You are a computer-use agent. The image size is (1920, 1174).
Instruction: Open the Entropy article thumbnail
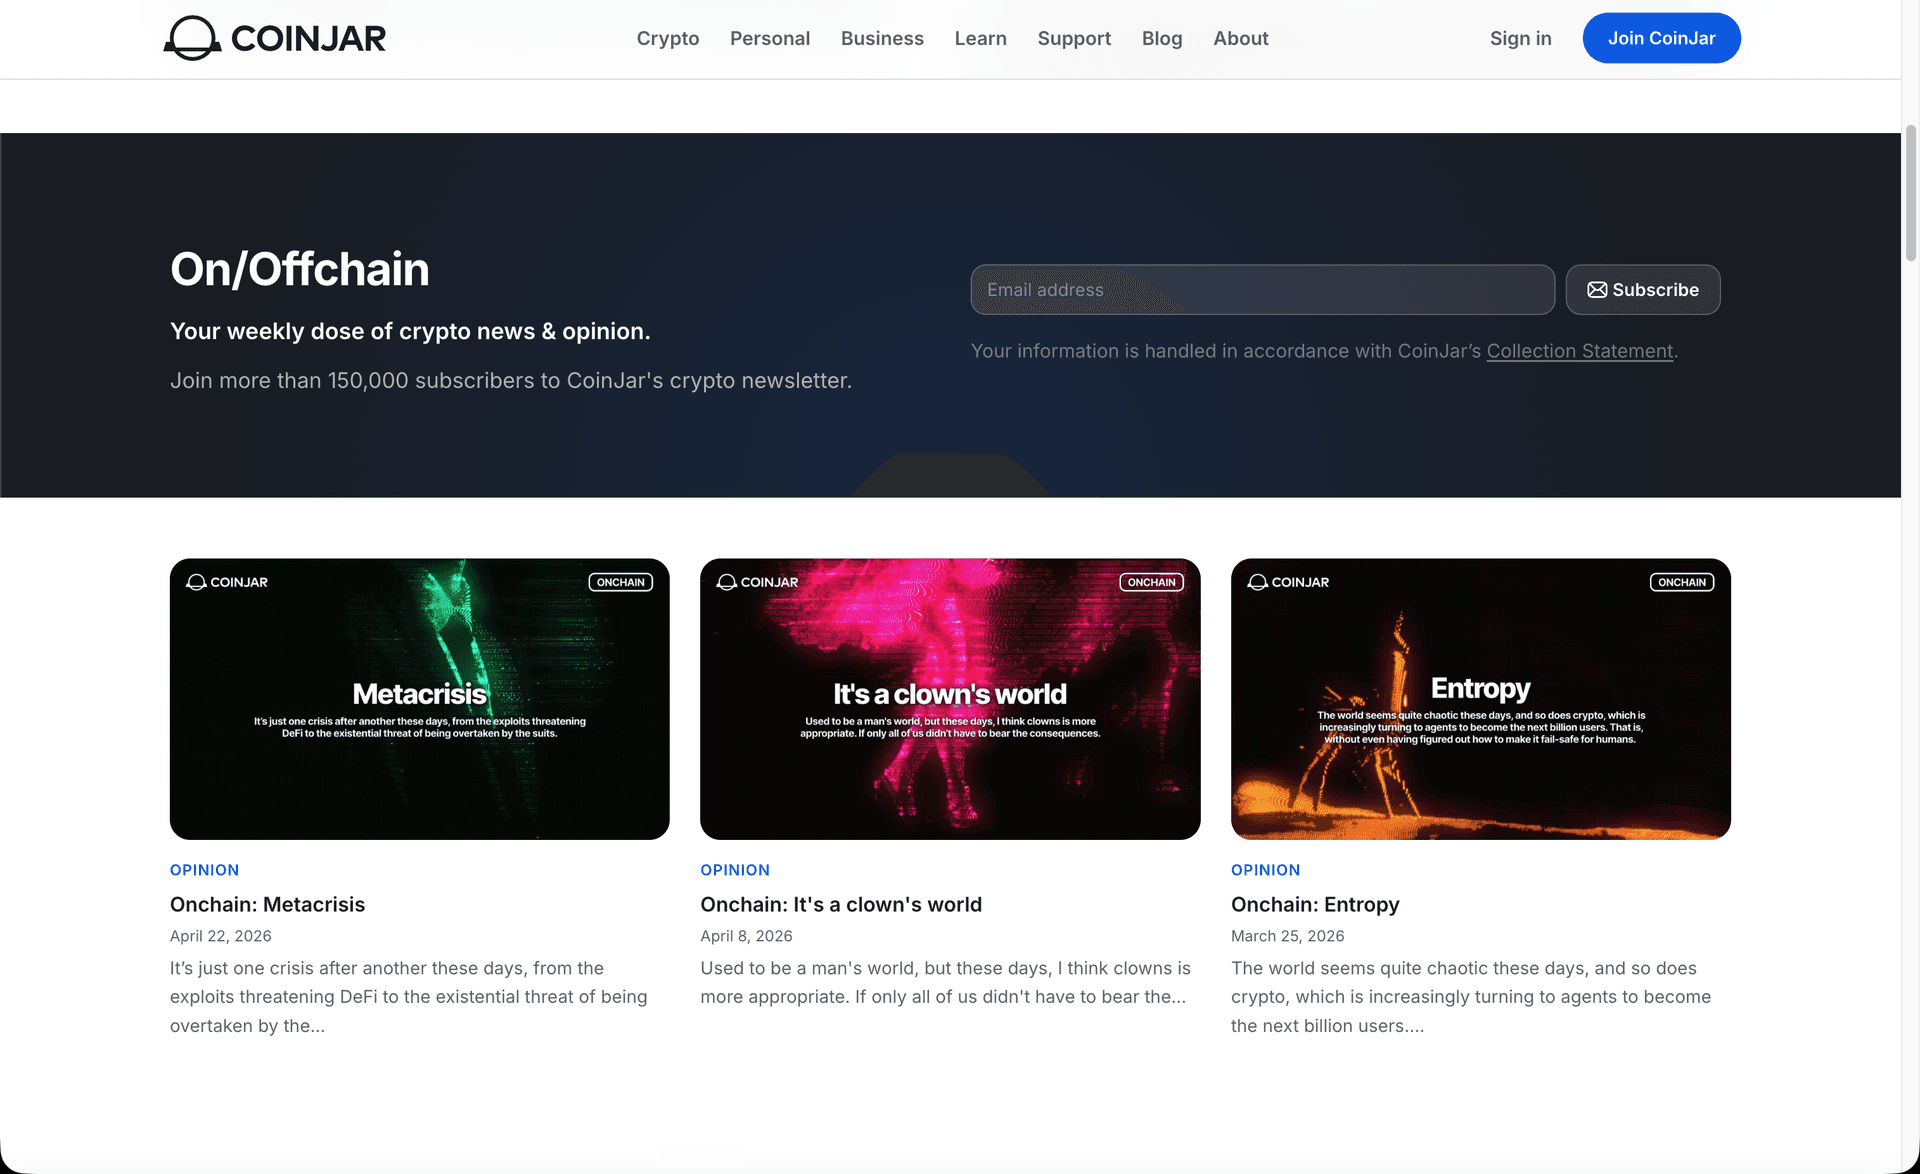1481,699
